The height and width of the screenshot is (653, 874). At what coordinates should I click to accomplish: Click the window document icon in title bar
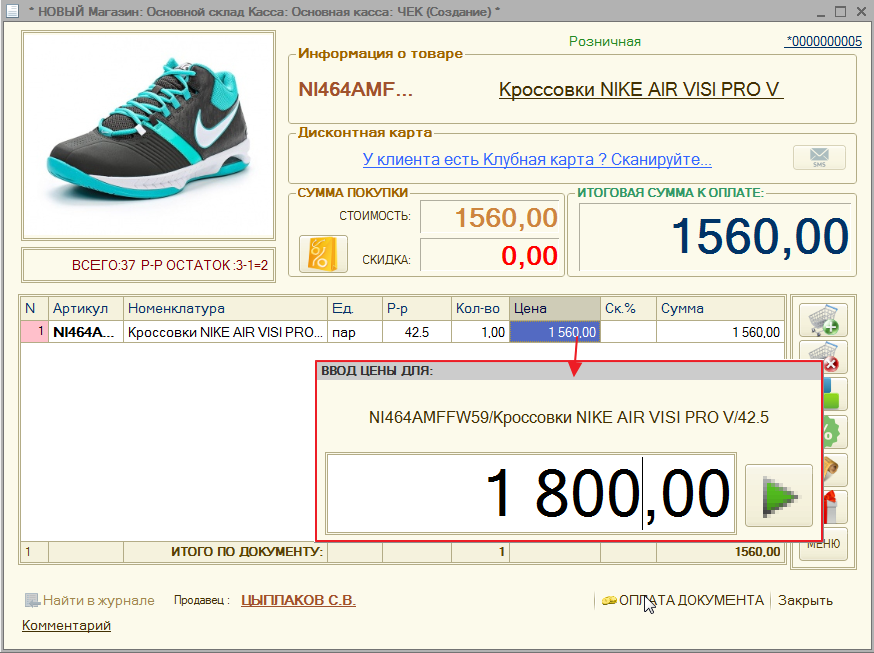point(12,11)
